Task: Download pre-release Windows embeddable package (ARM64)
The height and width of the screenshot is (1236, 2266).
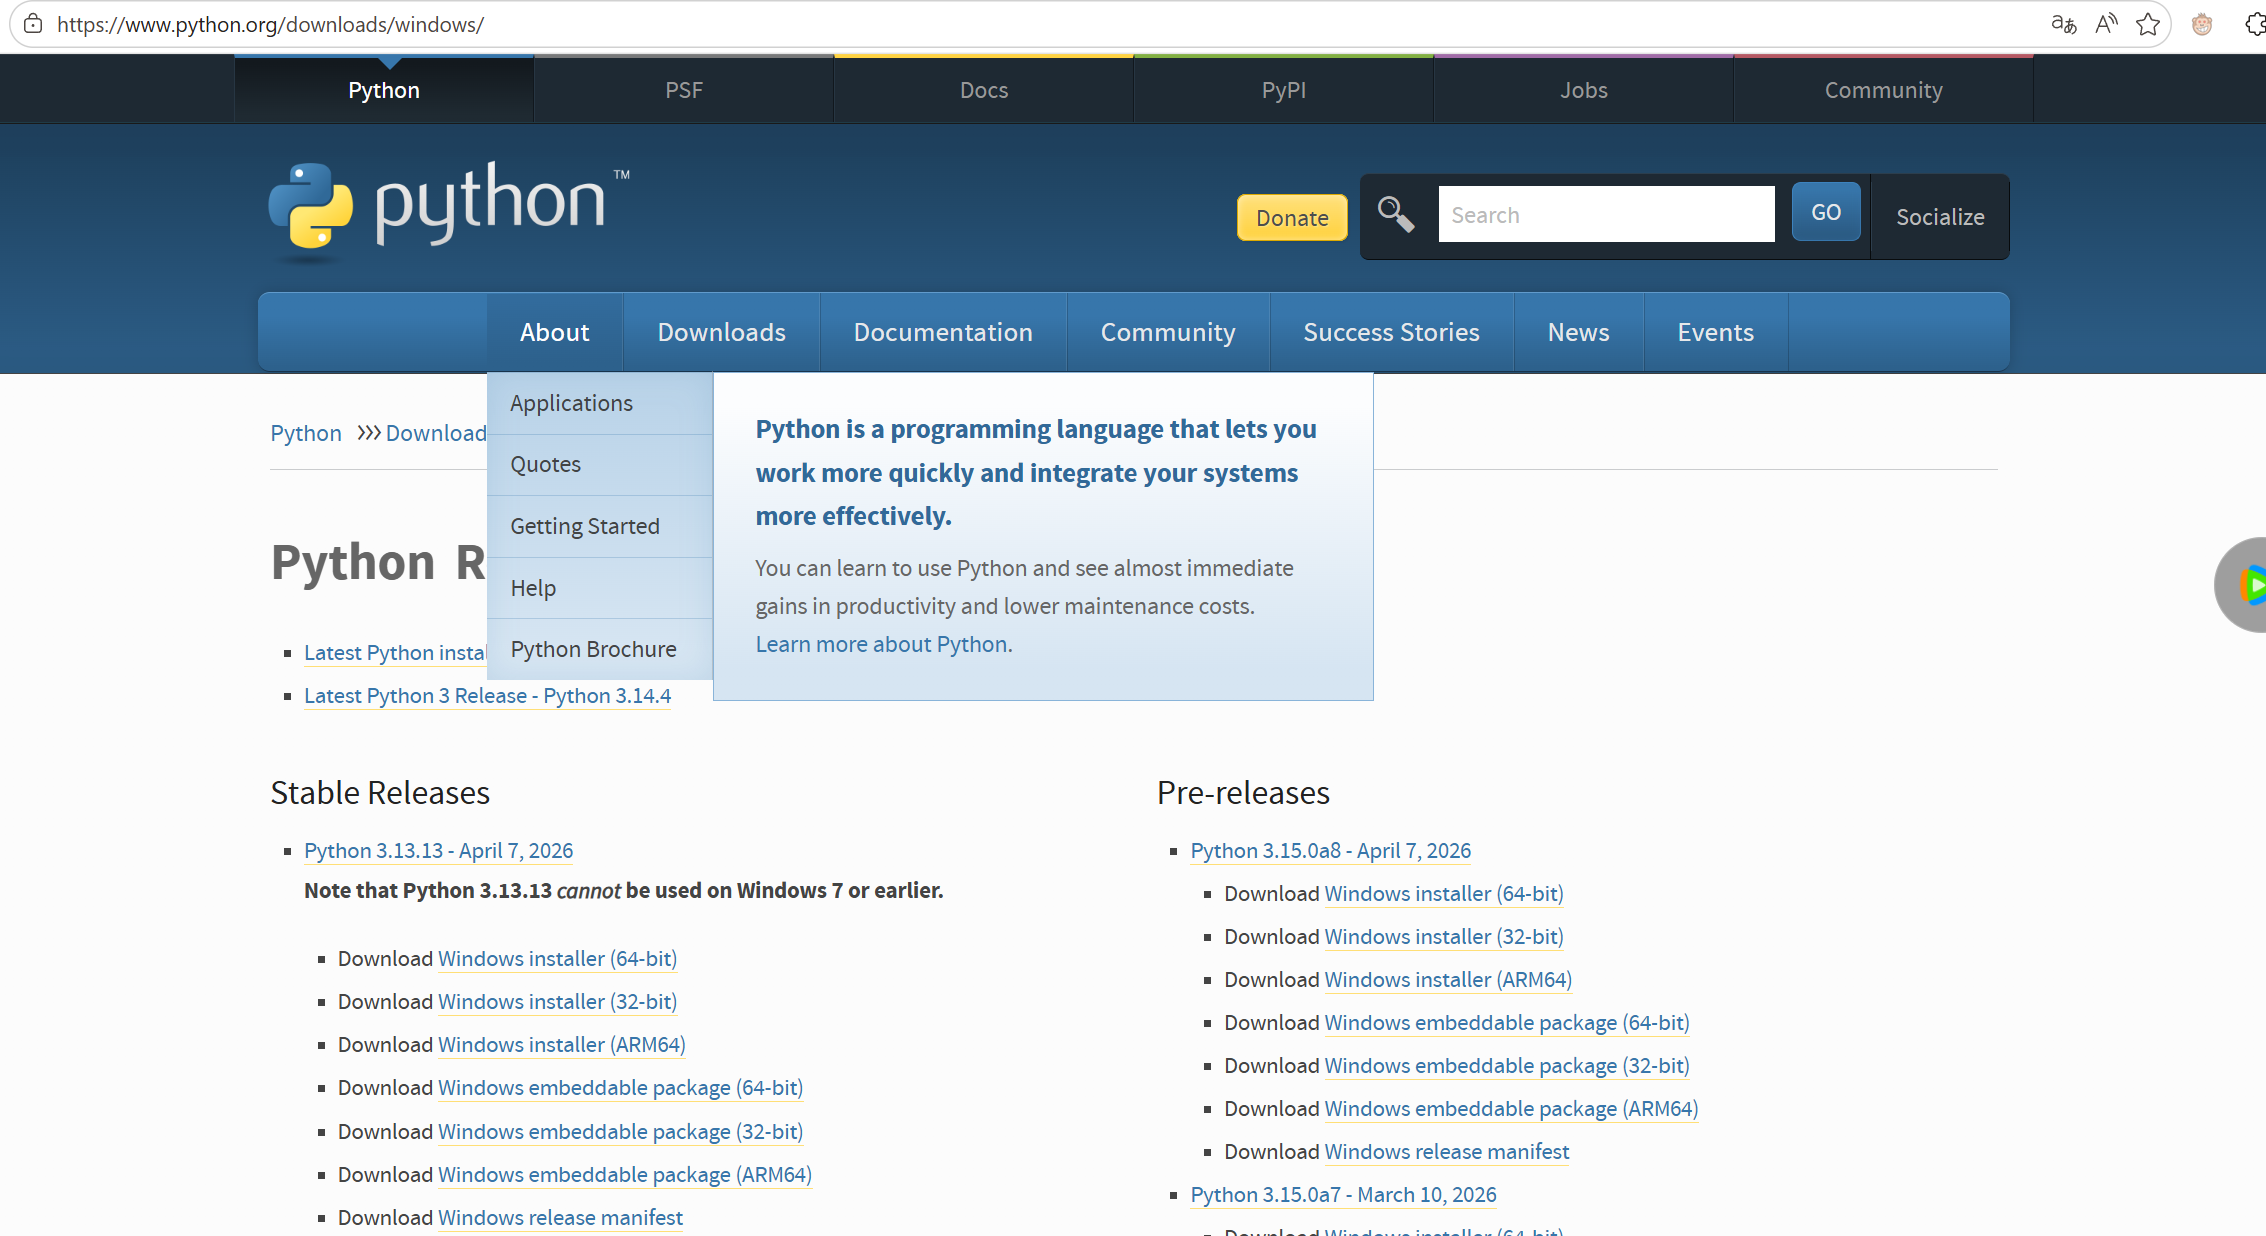Action: tap(1511, 1109)
